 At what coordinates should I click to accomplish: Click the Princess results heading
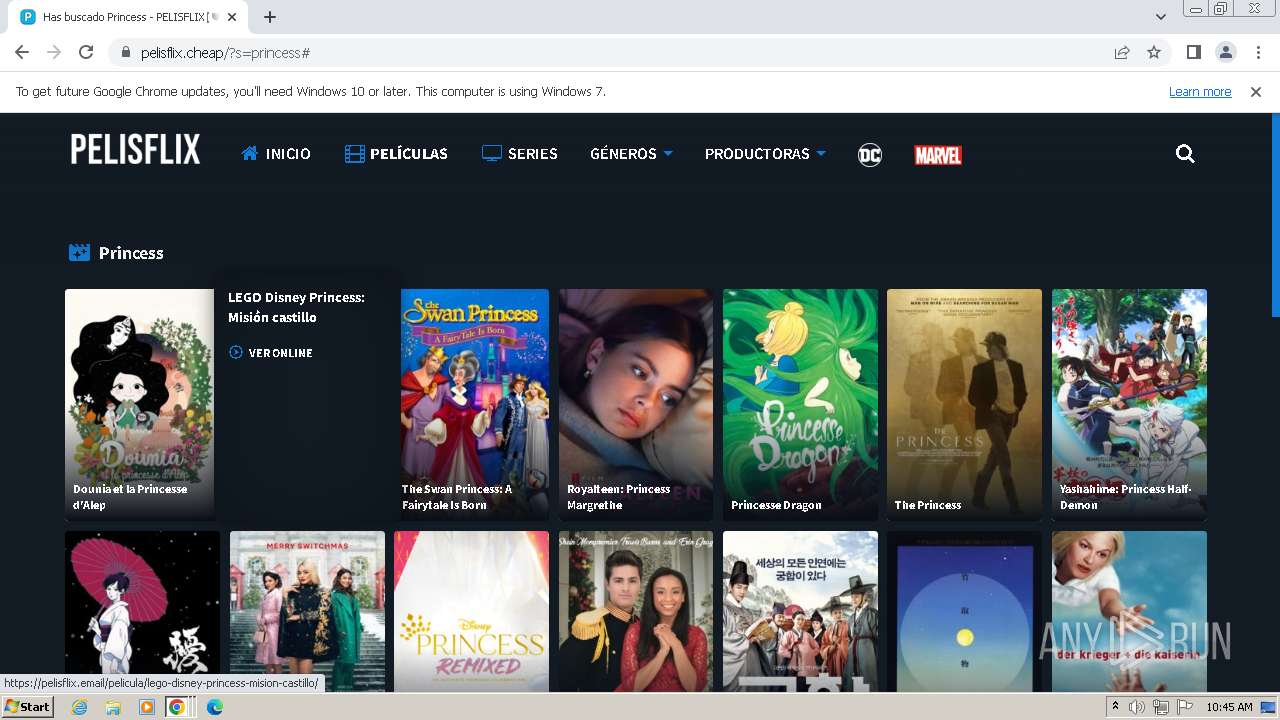point(131,253)
